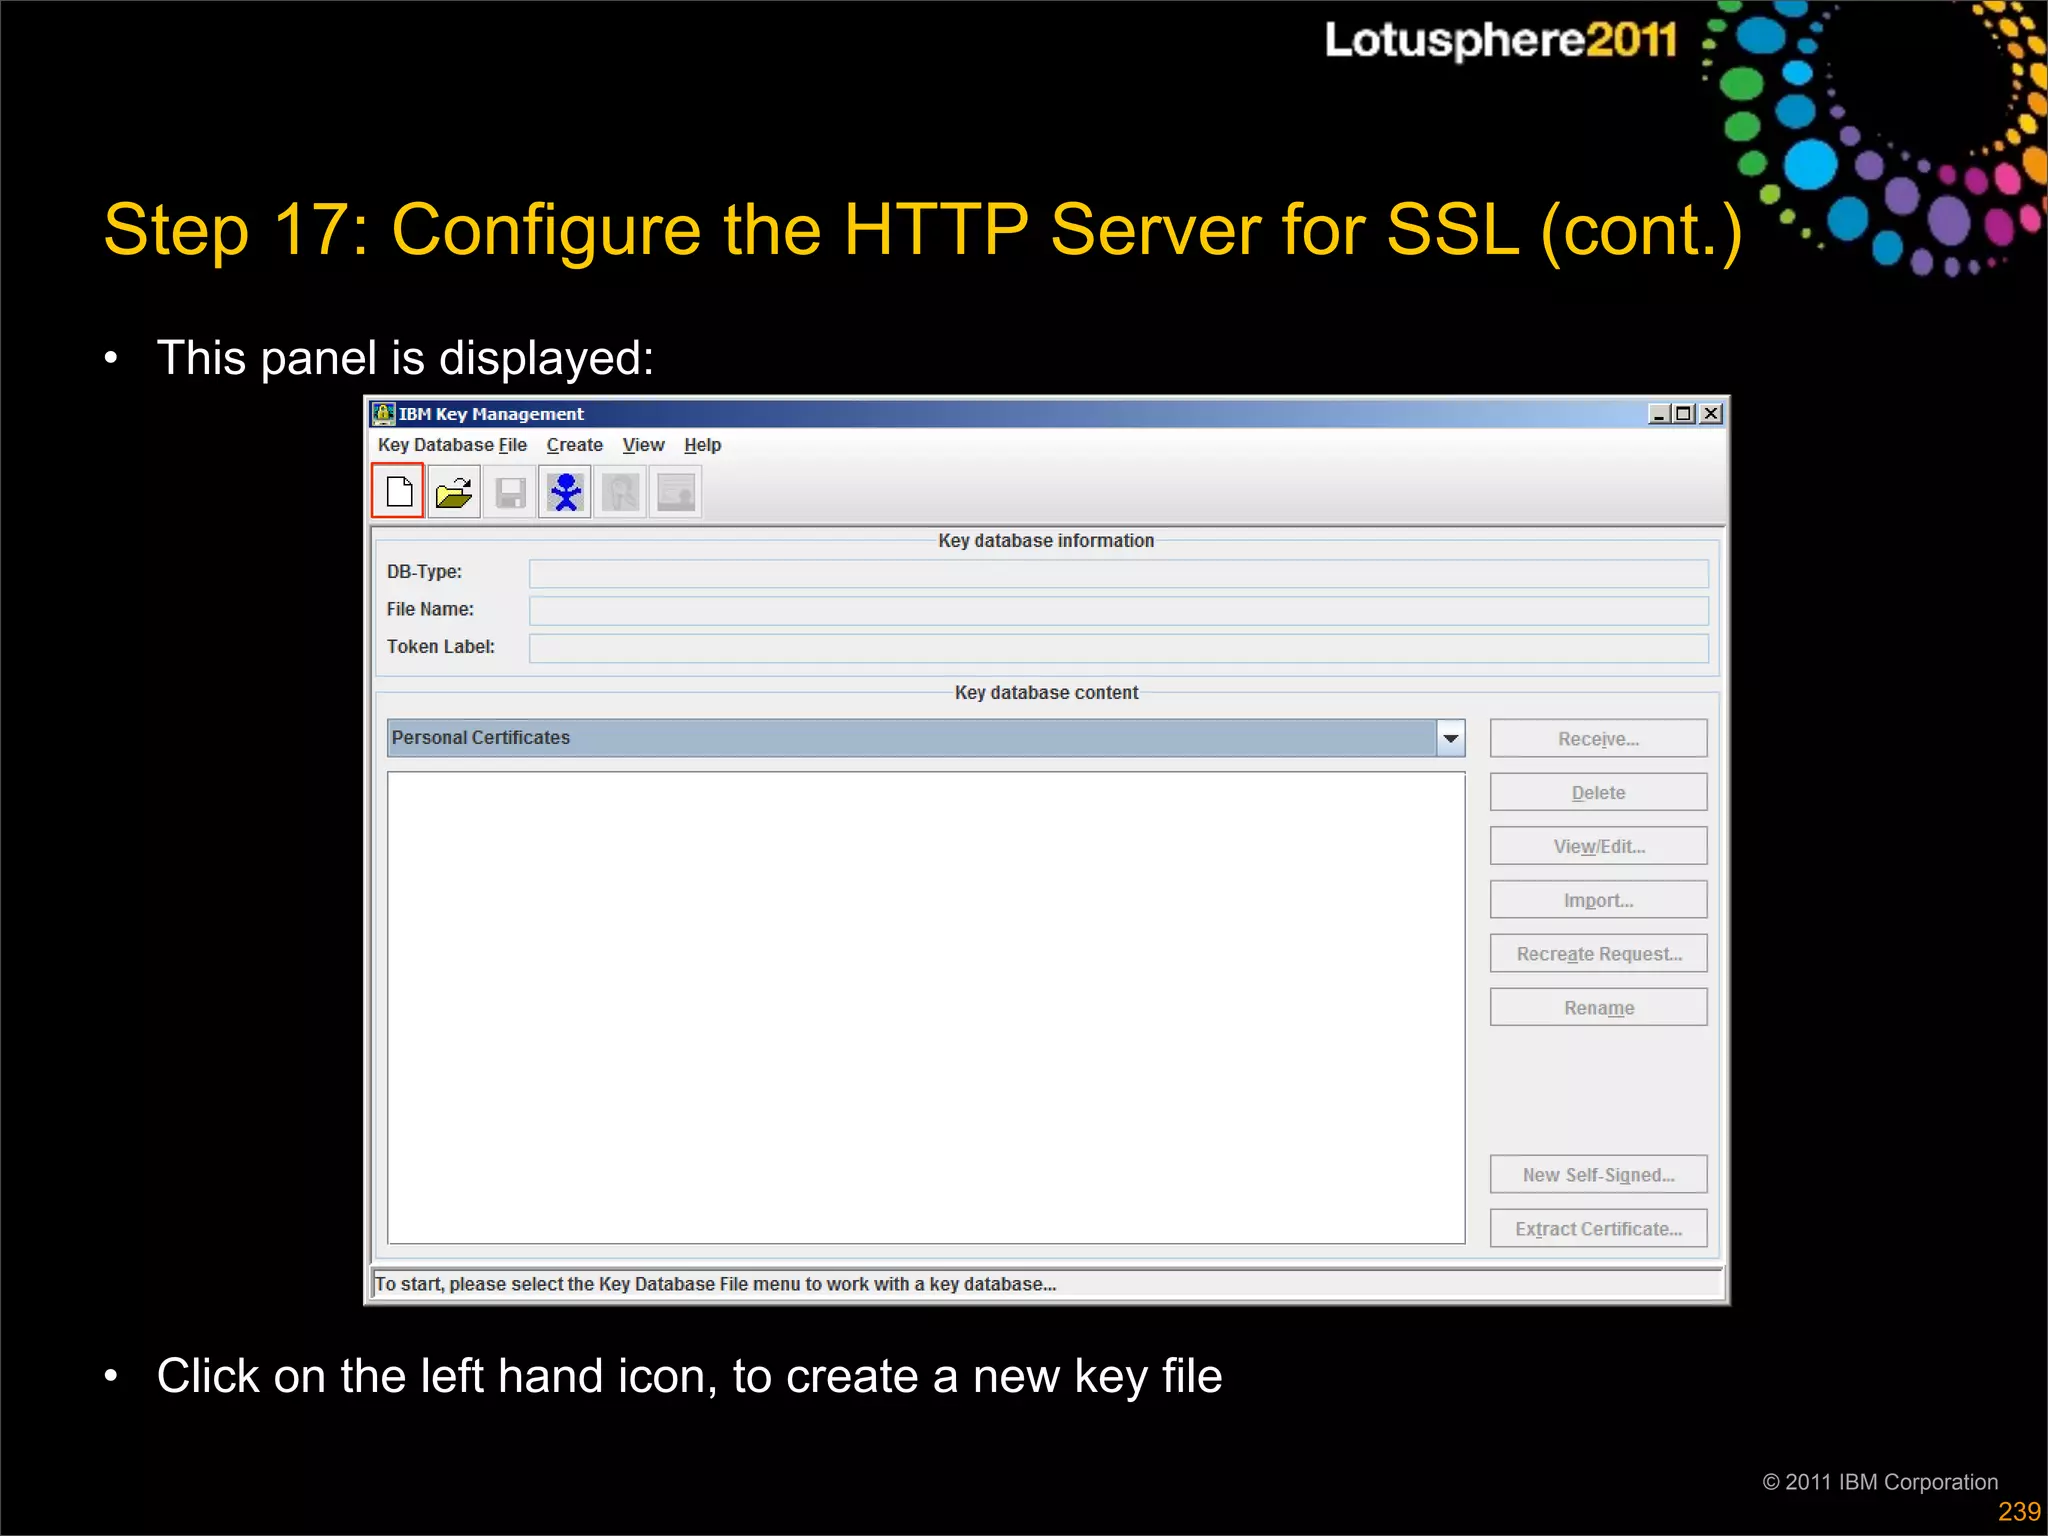Image resolution: width=2048 pixels, height=1536 pixels.
Task: Click the greyed certificate request toolbar icon
Action: click(621, 492)
